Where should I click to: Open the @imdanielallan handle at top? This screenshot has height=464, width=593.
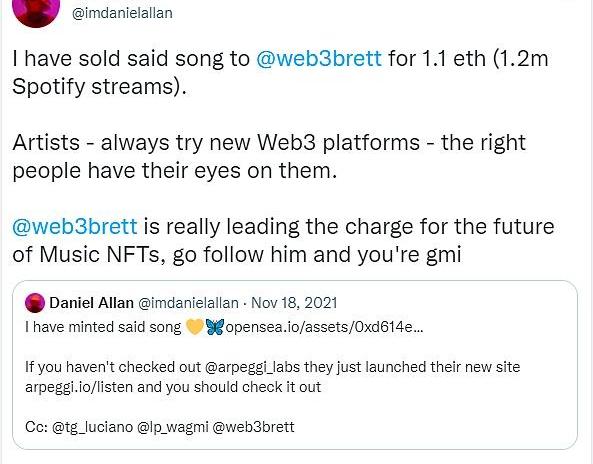[122, 13]
